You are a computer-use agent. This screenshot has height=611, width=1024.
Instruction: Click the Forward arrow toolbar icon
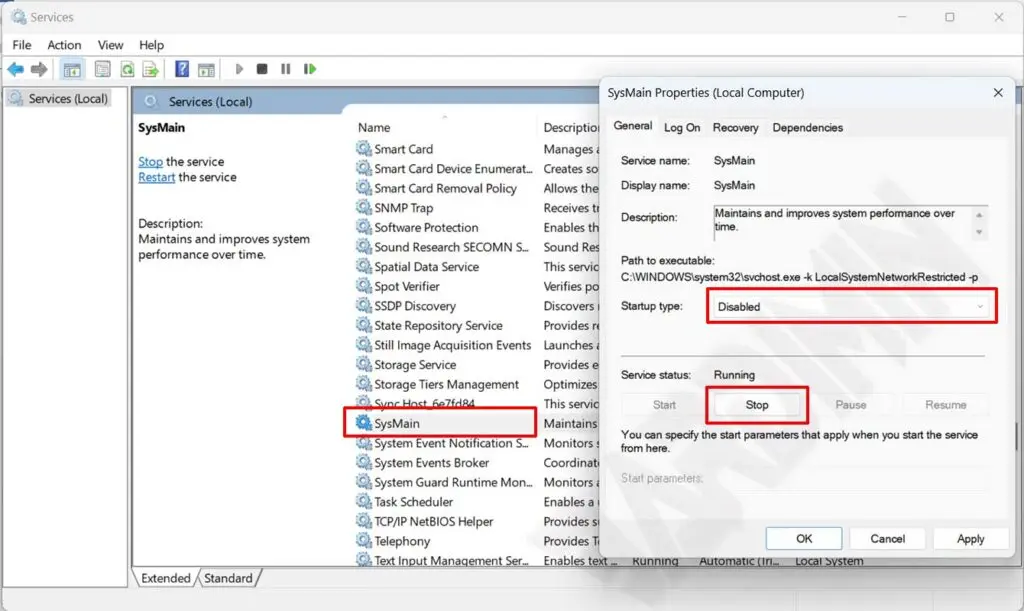point(39,69)
